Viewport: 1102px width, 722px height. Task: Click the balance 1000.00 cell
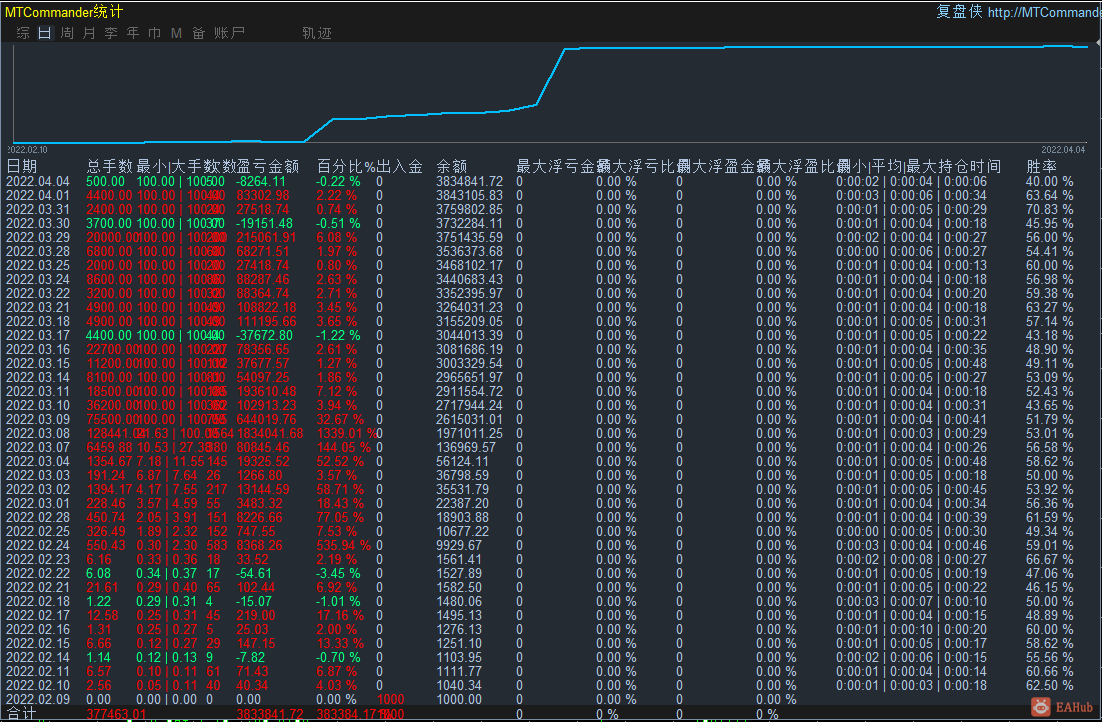click(x=459, y=700)
